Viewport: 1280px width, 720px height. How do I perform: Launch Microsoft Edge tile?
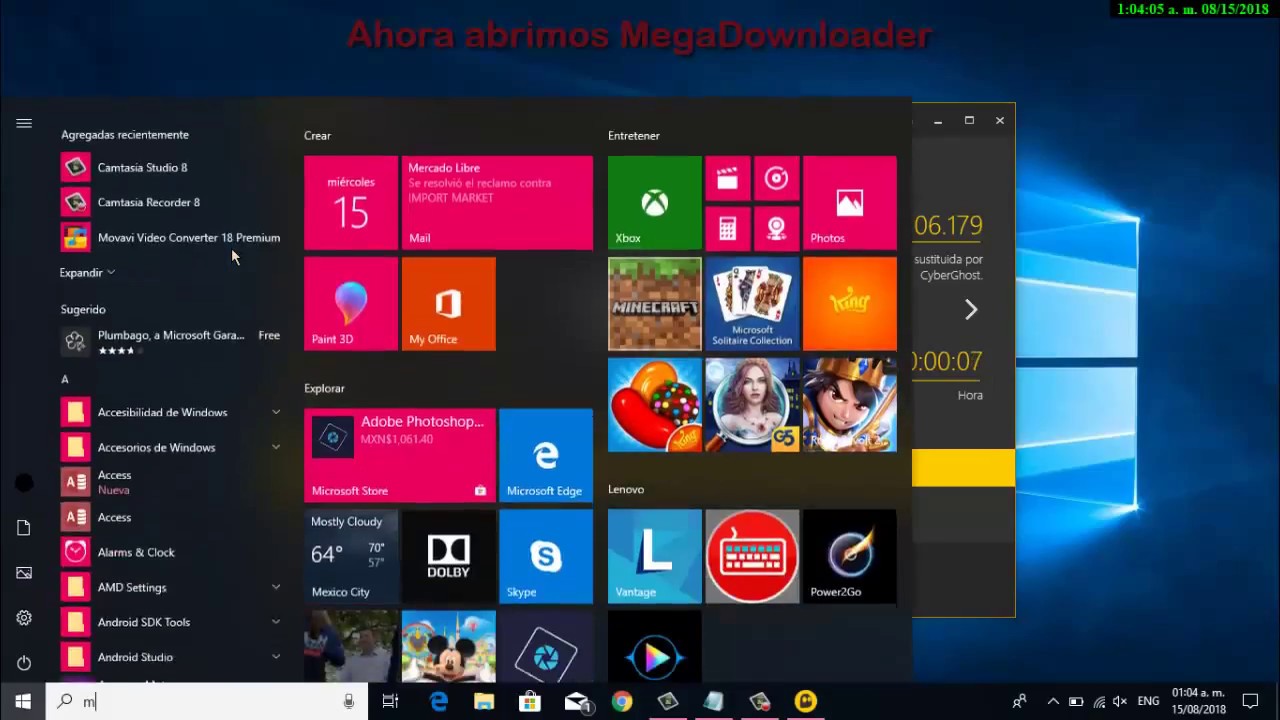[546, 455]
